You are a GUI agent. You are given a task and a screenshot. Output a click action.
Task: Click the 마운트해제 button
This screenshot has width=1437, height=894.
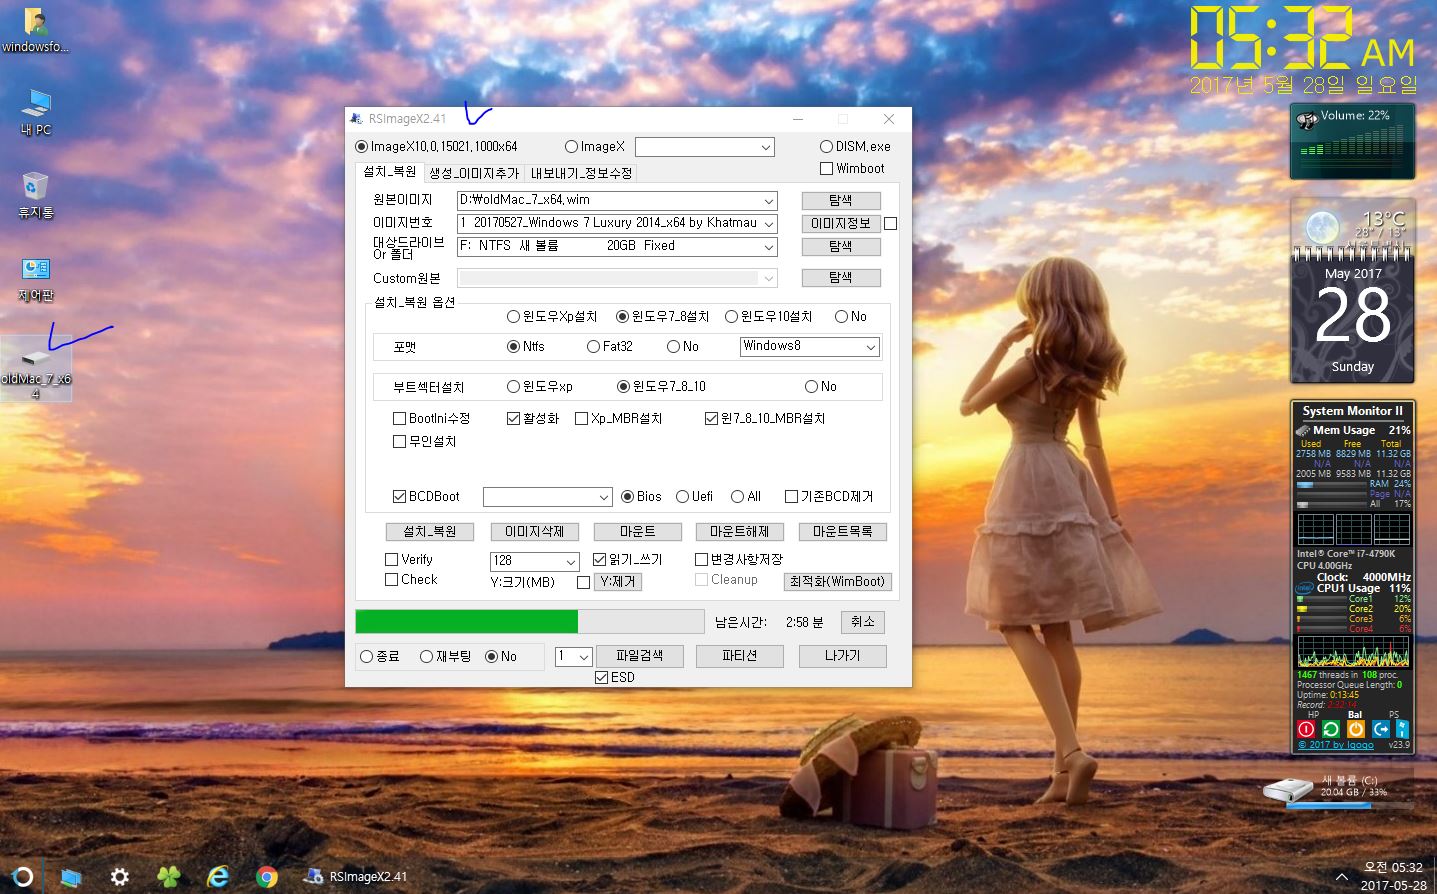(x=739, y=532)
